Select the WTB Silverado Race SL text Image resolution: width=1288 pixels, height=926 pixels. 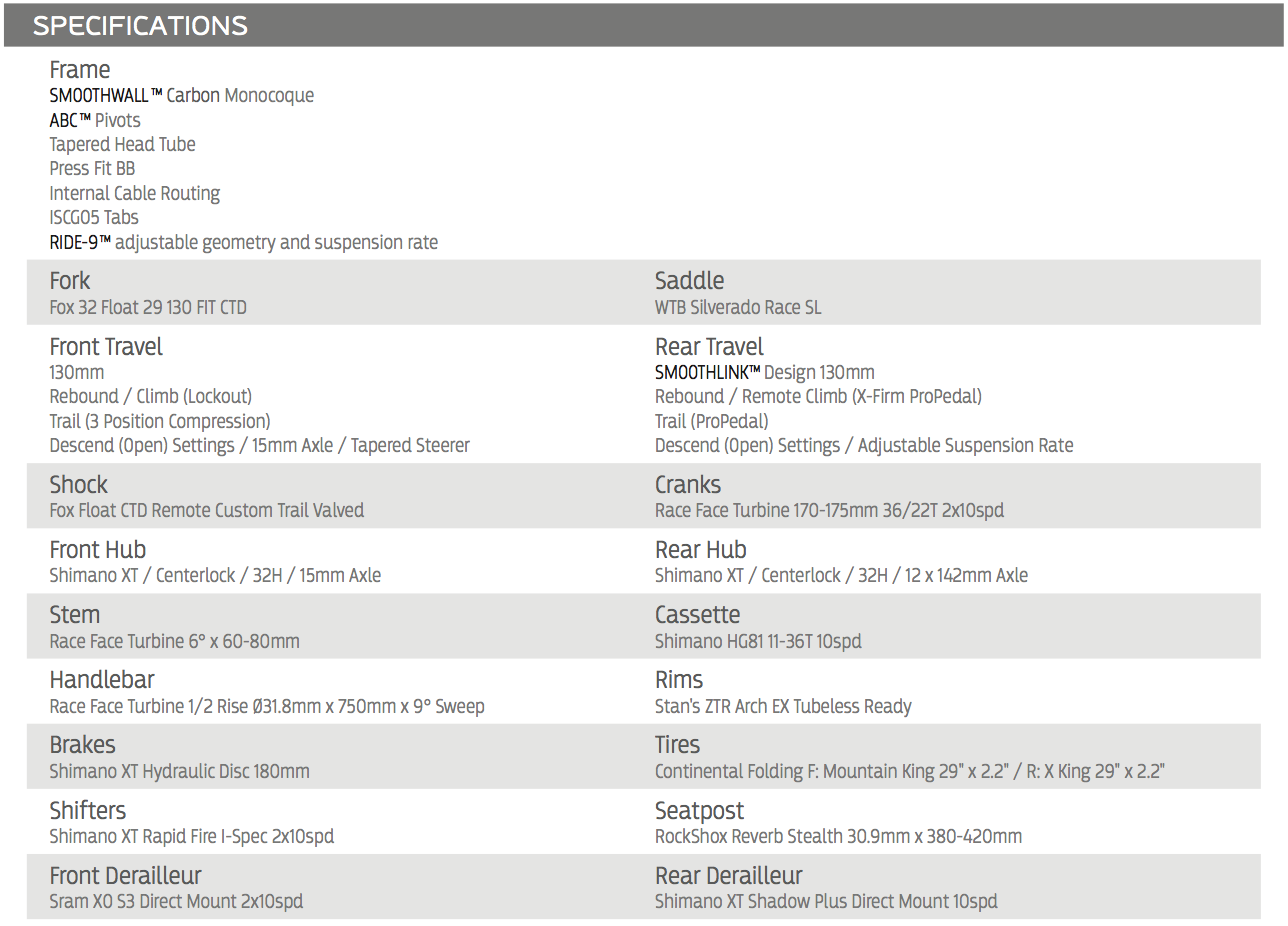738,308
